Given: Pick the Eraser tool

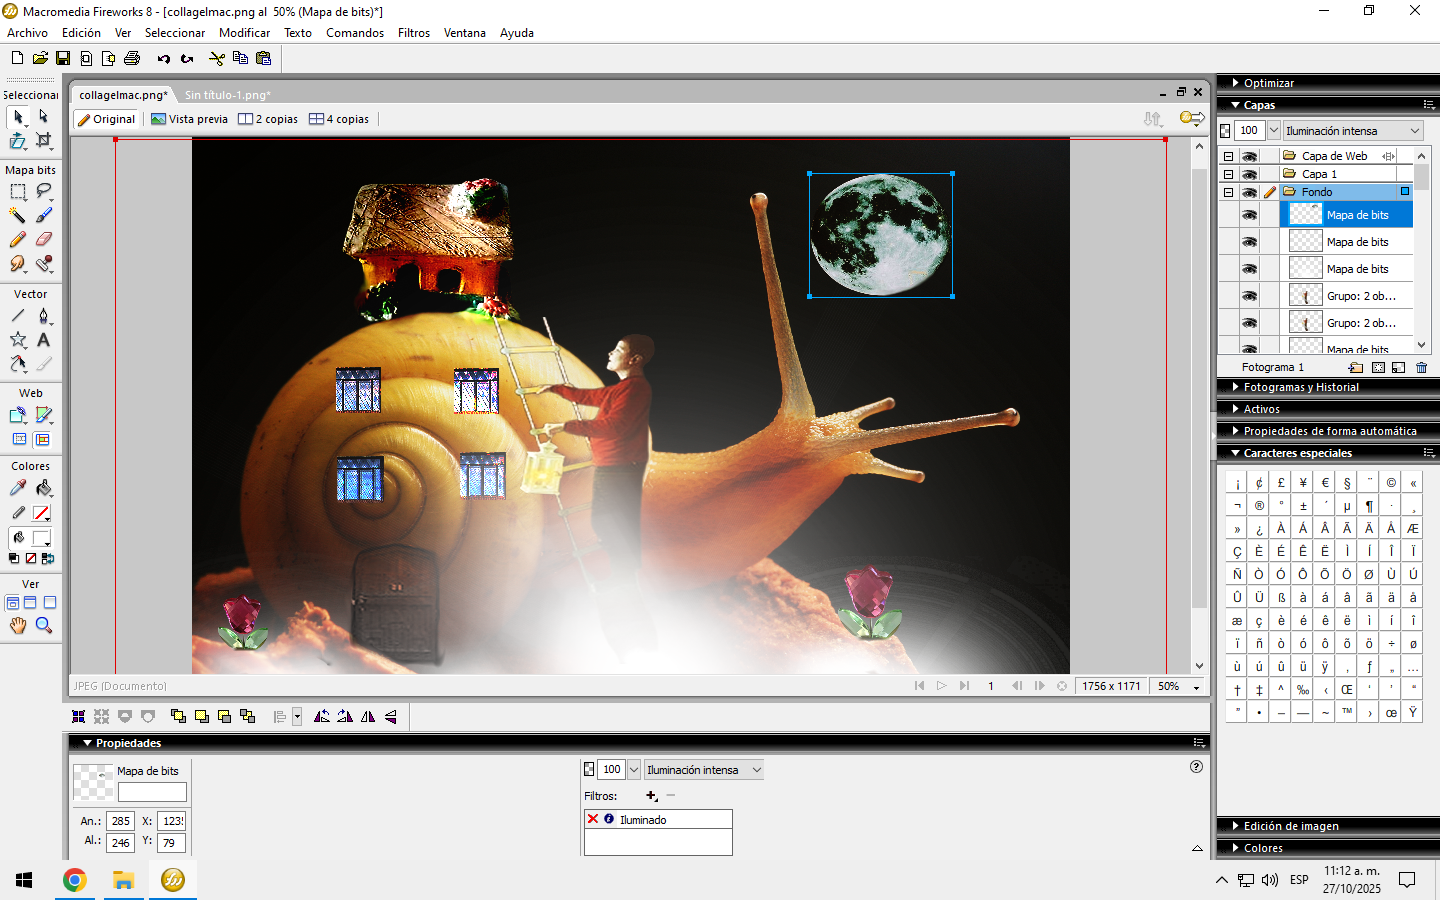Looking at the screenshot, I should pos(43,239).
